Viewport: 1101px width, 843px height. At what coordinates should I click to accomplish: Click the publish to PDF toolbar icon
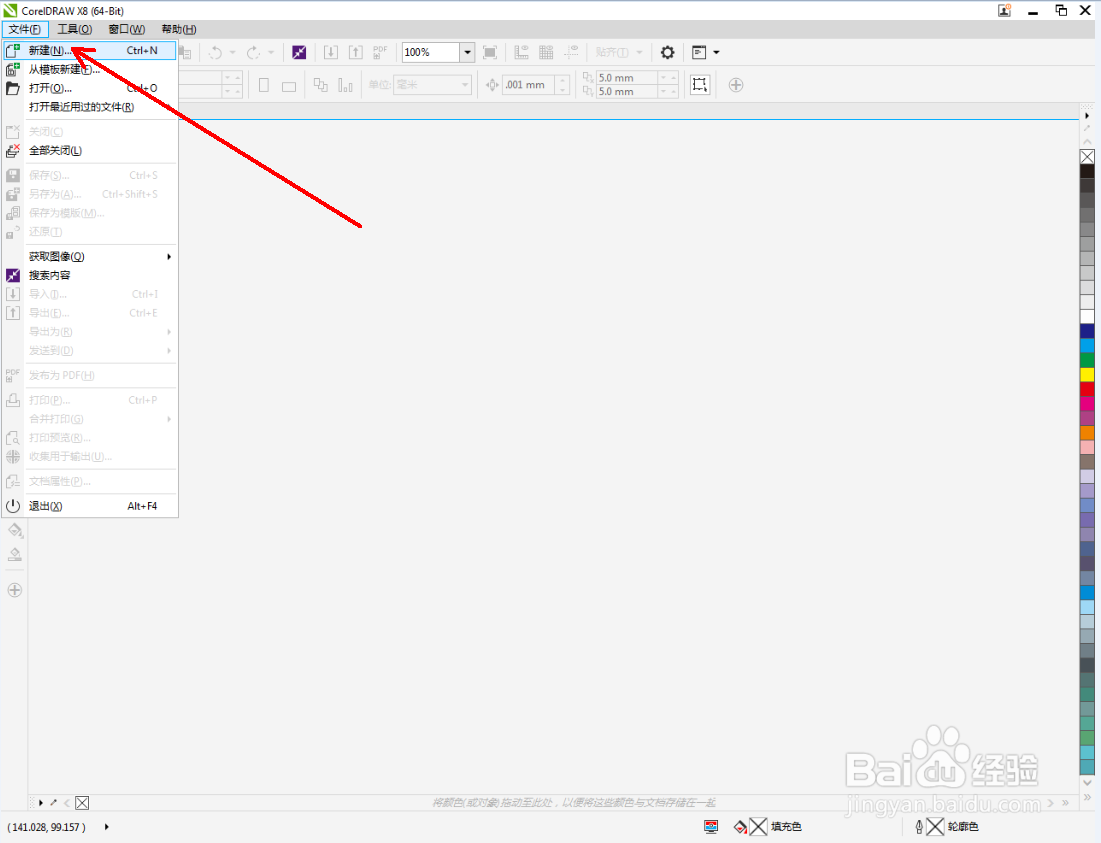(x=380, y=52)
